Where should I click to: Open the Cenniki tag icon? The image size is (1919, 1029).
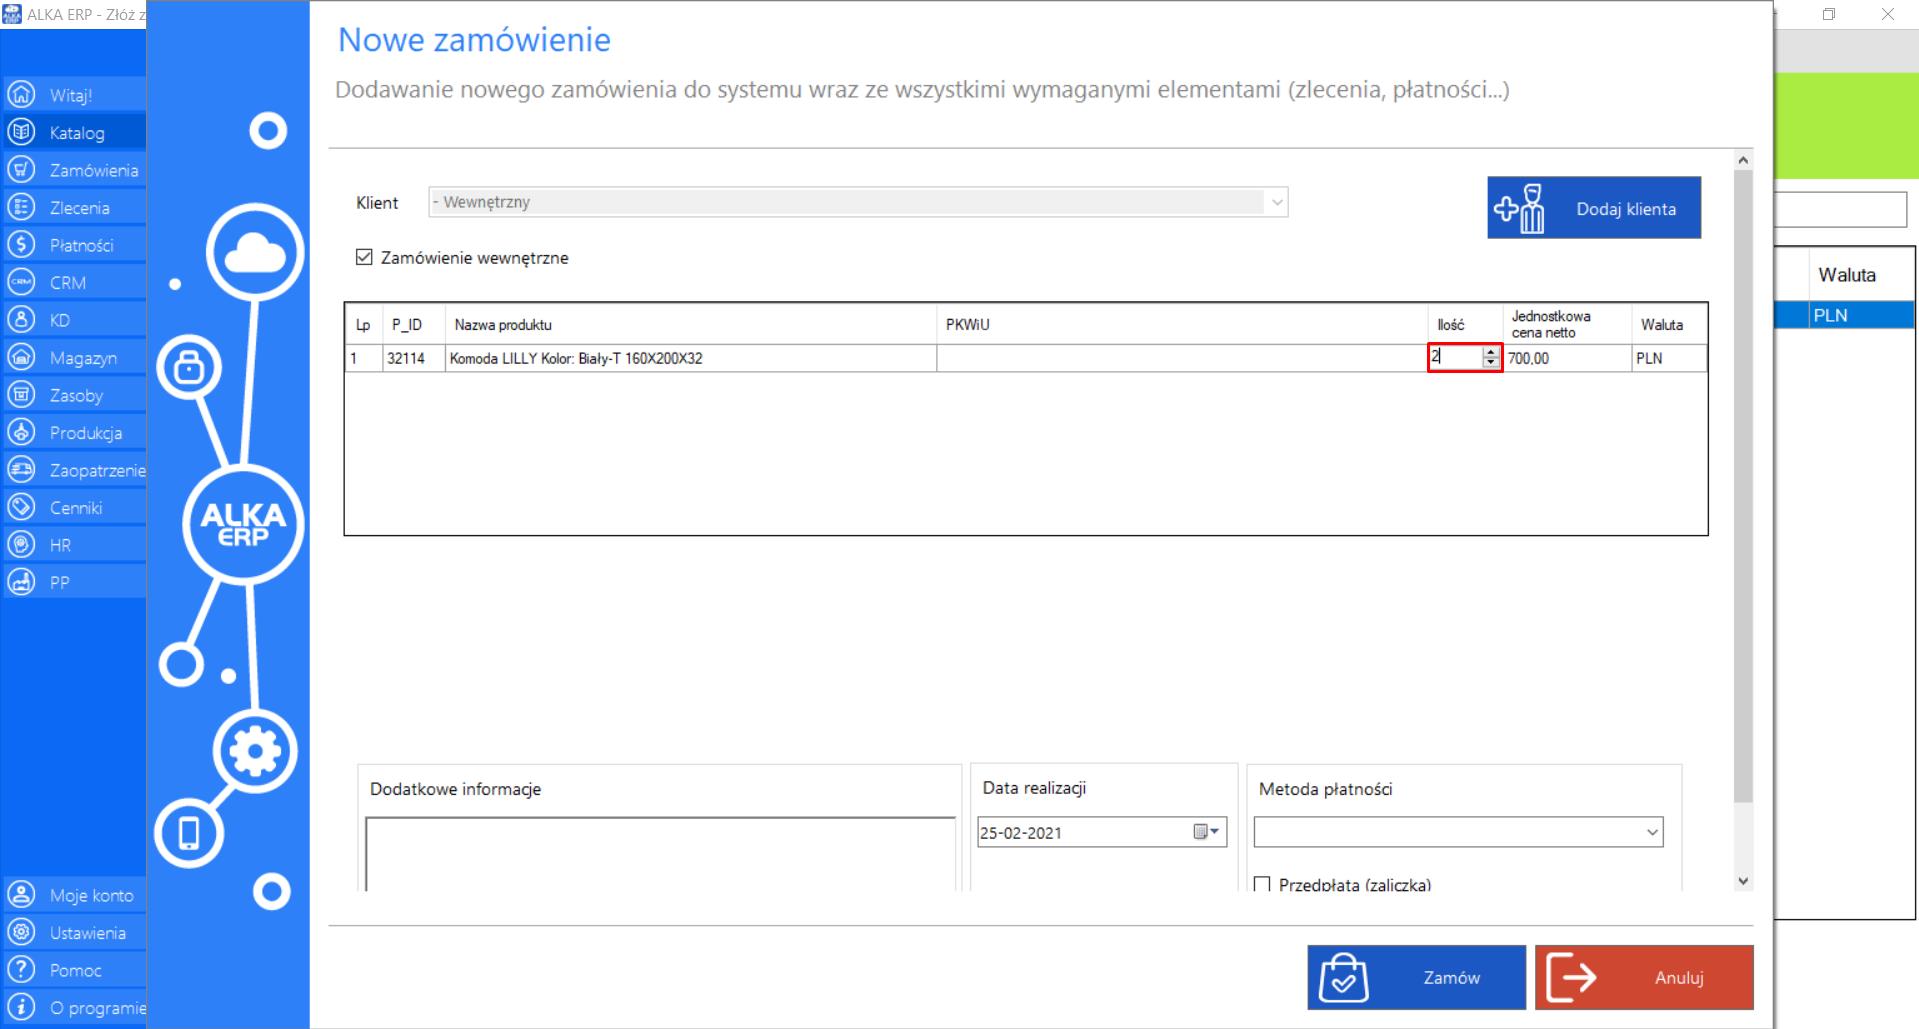pyautogui.click(x=21, y=507)
